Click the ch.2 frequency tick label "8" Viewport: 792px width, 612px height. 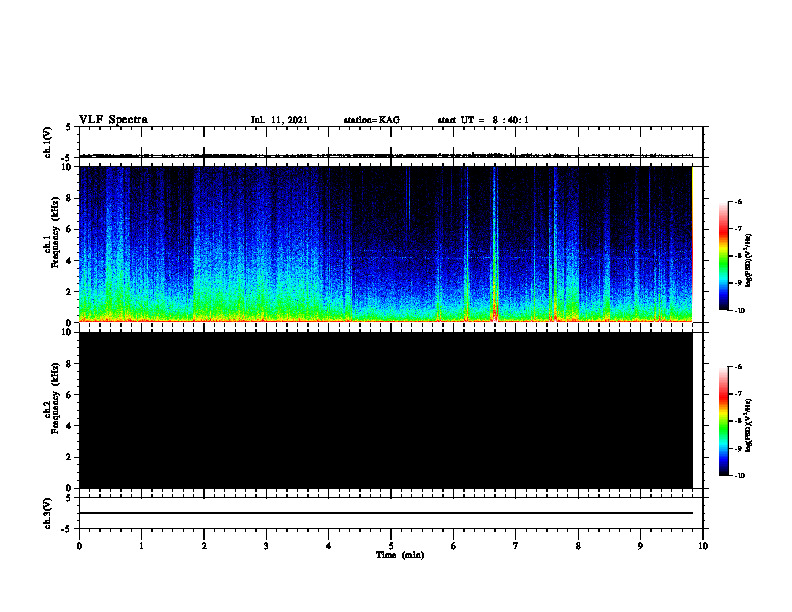click(69, 364)
